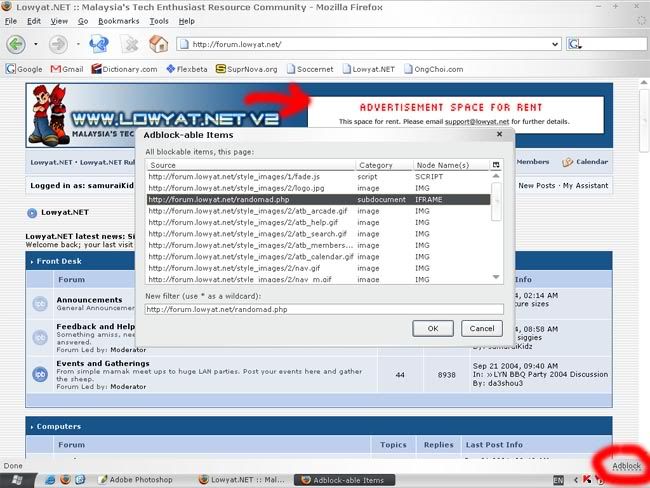Switch to Adblock-able Items taskbar window
650x488 pixels.
(x=344, y=480)
